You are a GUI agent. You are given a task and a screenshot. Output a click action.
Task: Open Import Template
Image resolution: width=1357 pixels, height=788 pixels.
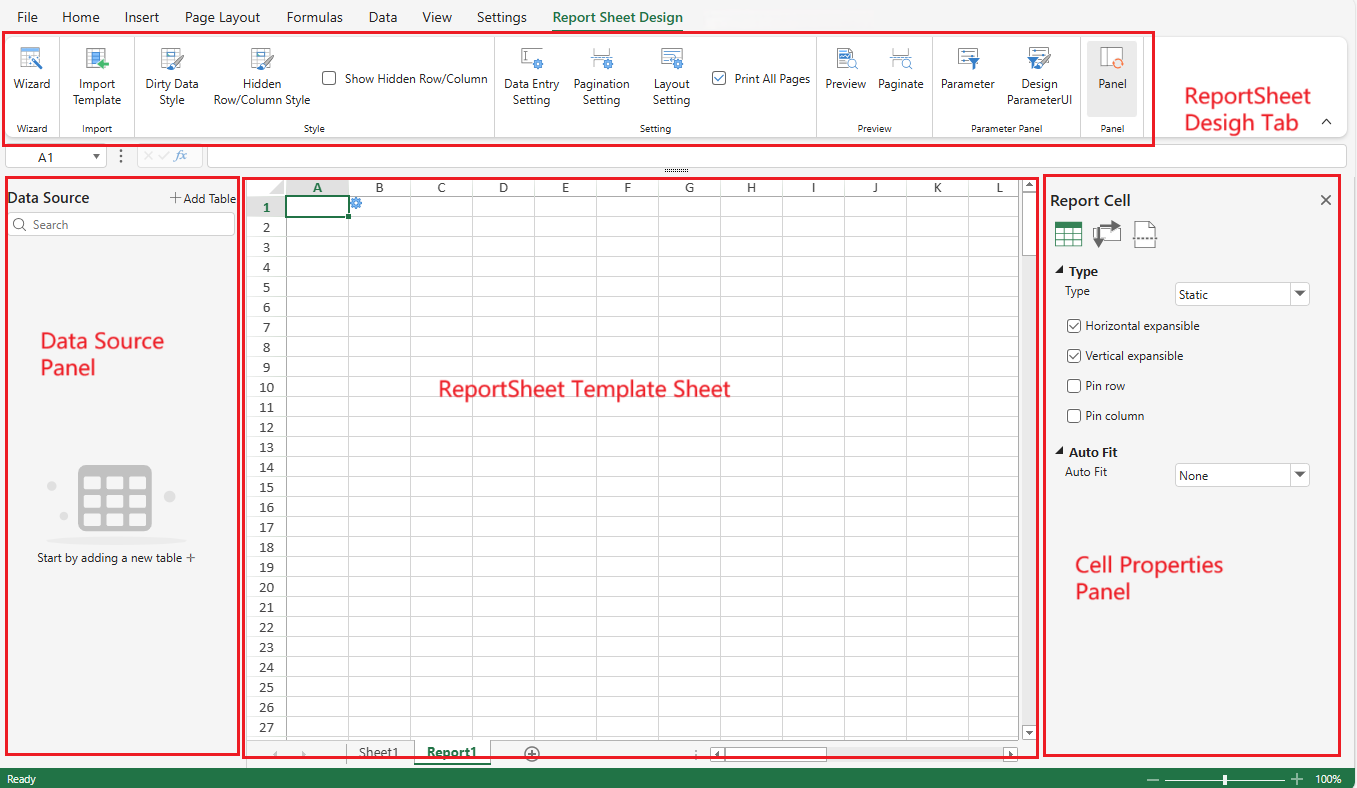pyautogui.click(x=97, y=77)
